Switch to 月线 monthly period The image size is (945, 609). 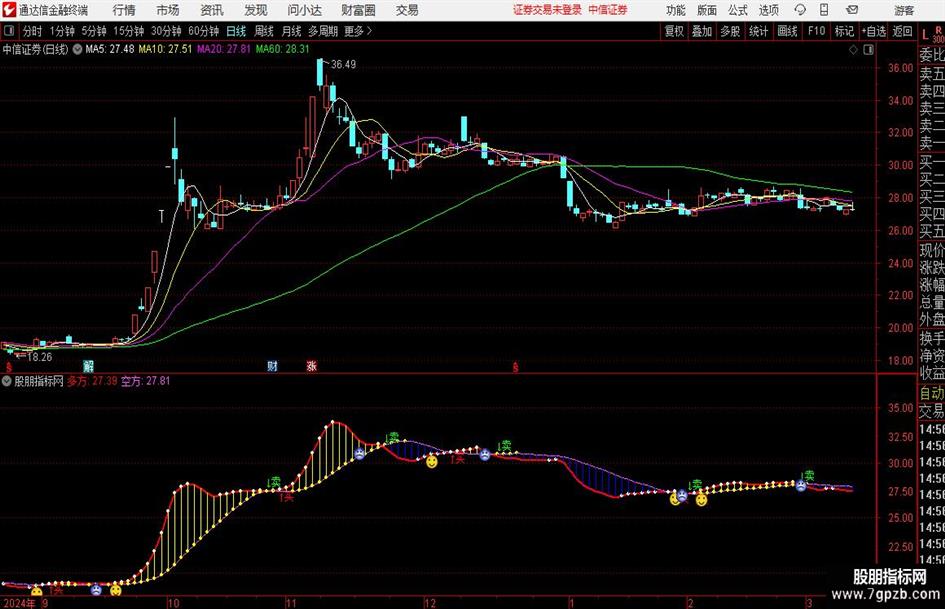(x=291, y=31)
